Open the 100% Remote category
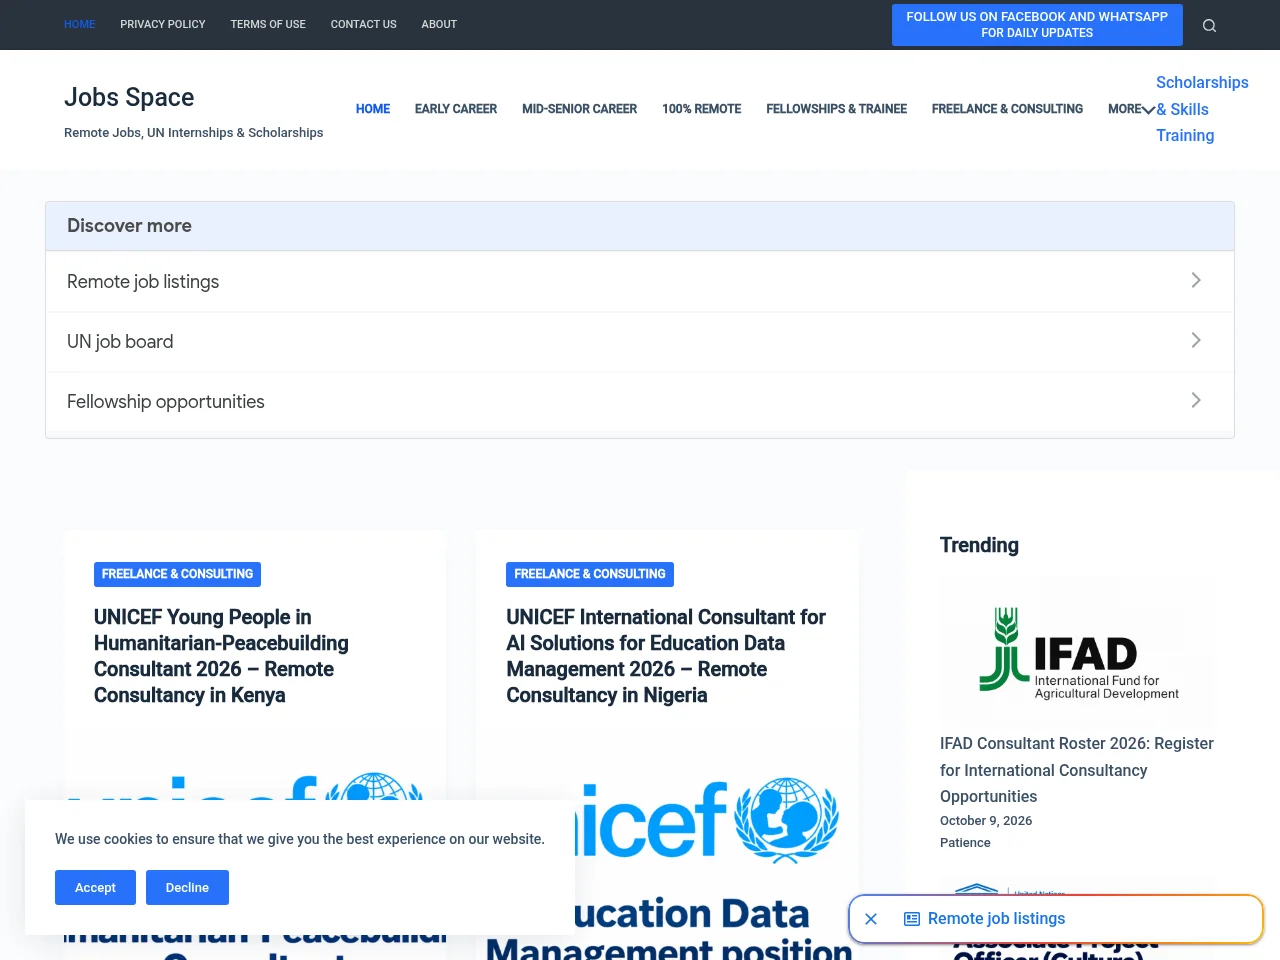This screenshot has height=960, width=1280. 702,109
